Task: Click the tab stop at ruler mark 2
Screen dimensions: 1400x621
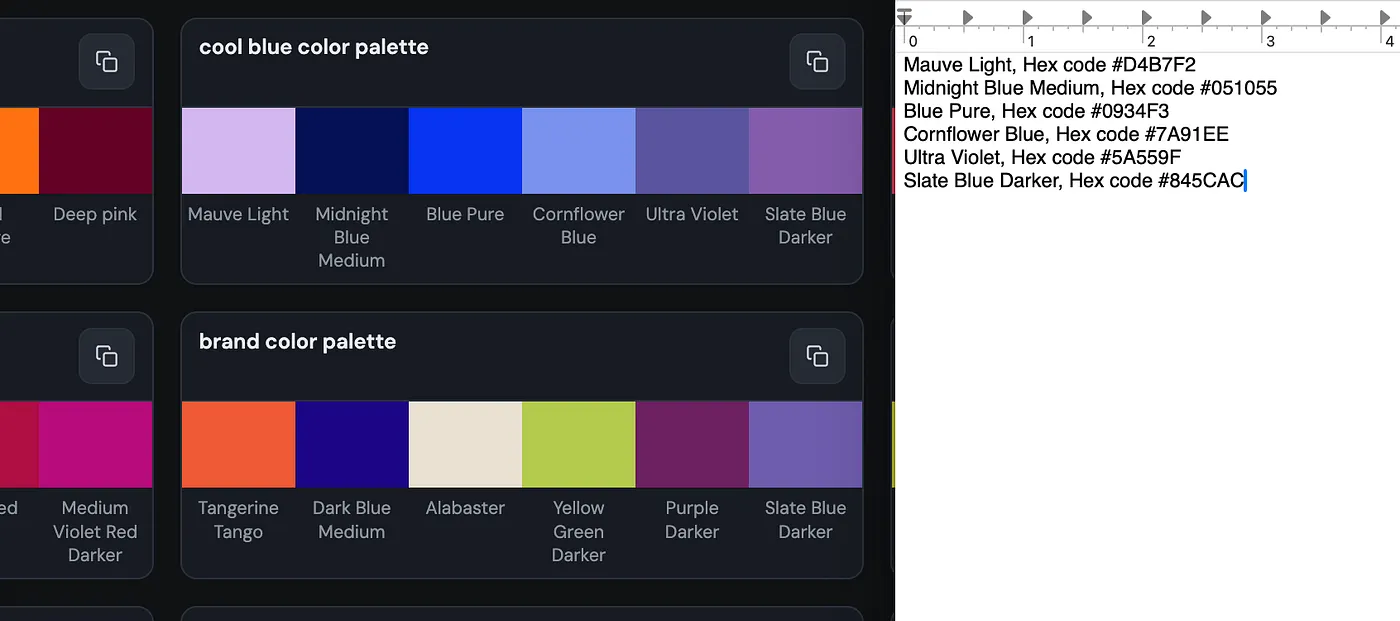Action: [1147, 17]
